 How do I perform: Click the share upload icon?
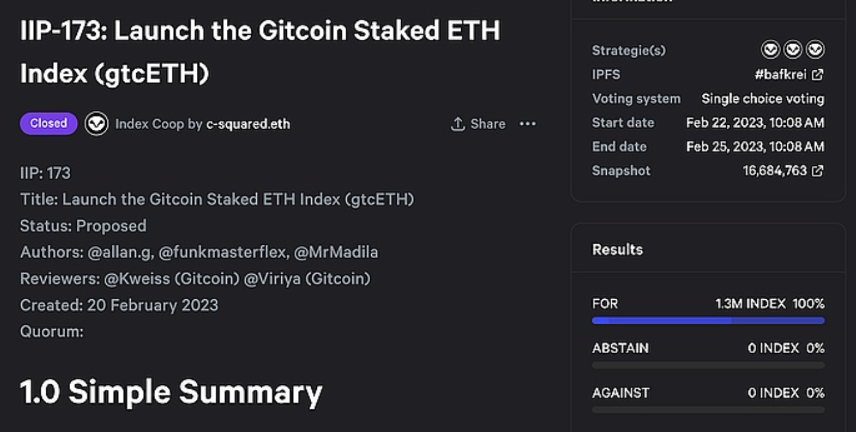(x=458, y=124)
